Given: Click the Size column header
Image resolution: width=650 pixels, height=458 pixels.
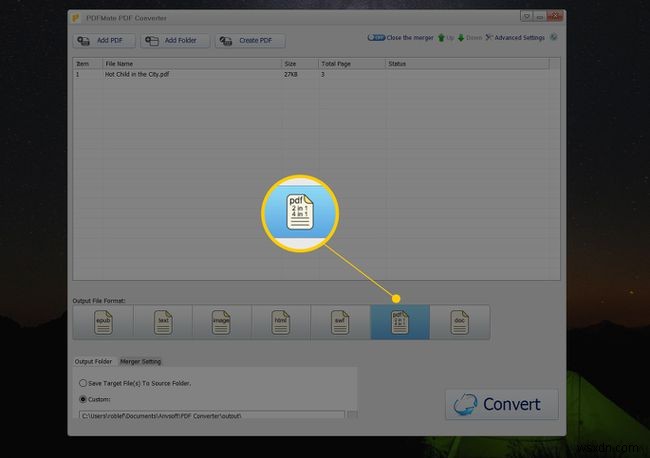Looking at the screenshot, I should point(300,64).
